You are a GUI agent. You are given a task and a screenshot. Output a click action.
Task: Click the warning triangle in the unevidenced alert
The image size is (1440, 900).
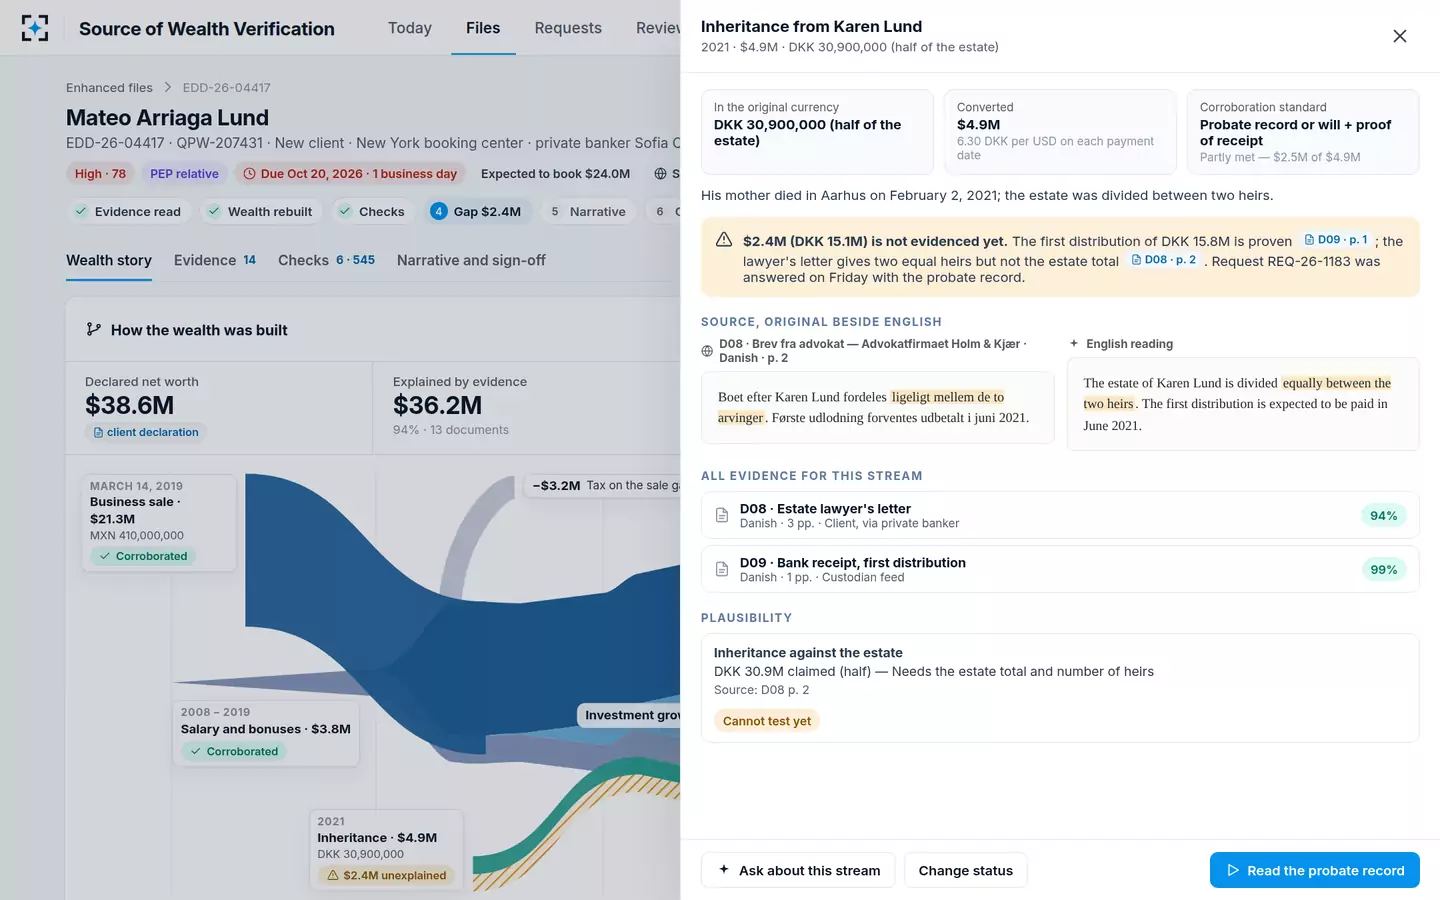[724, 240]
